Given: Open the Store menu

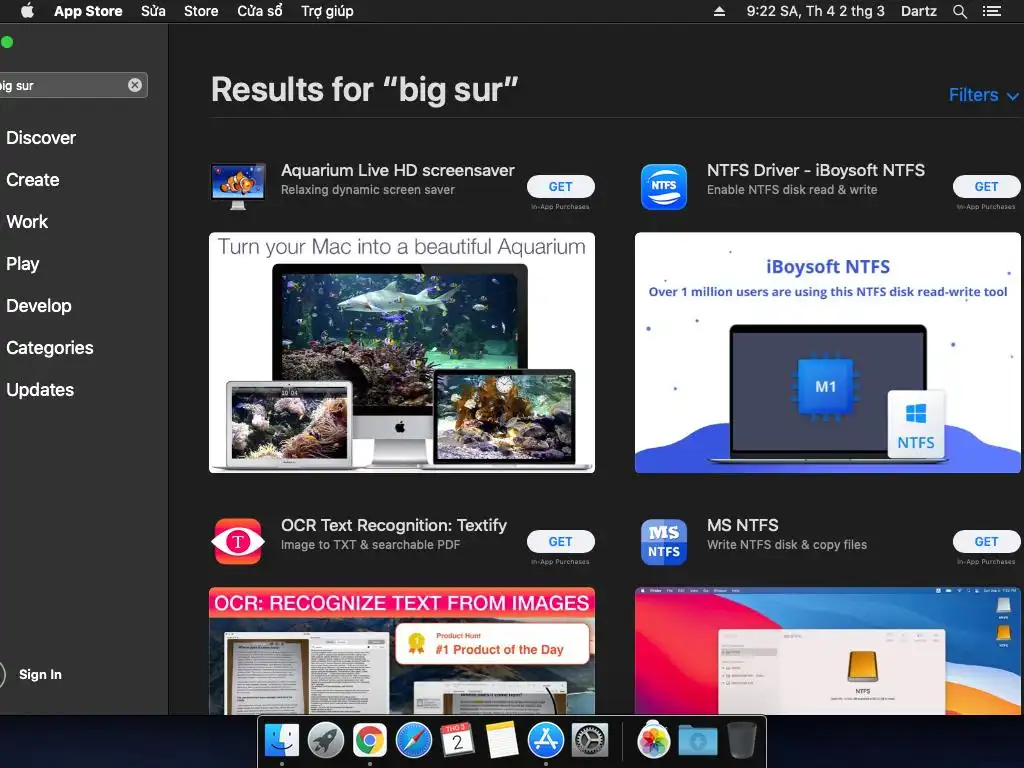Looking at the screenshot, I should 201,11.
